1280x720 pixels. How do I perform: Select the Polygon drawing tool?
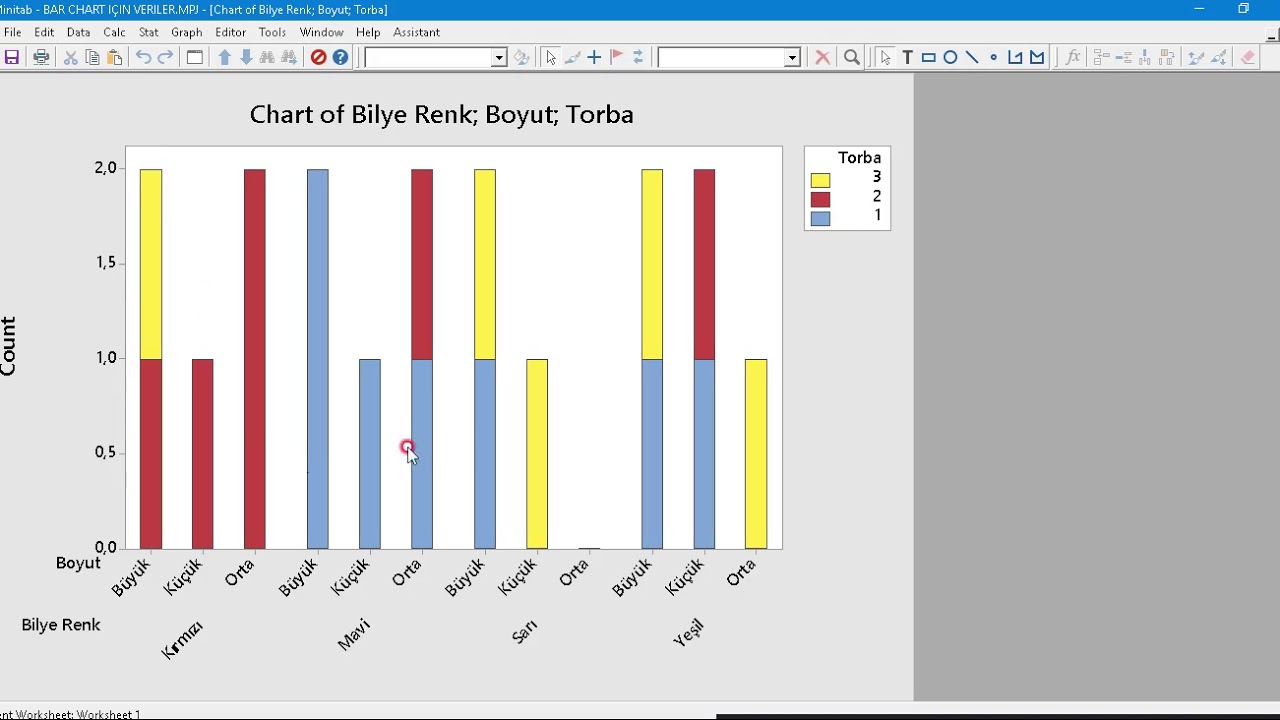(1037, 57)
